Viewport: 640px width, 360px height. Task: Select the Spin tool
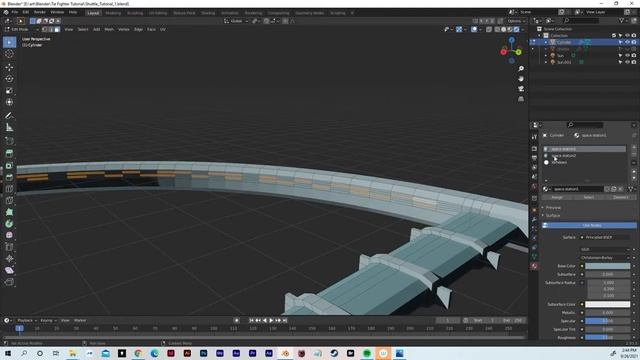click(x=9, y=224)
